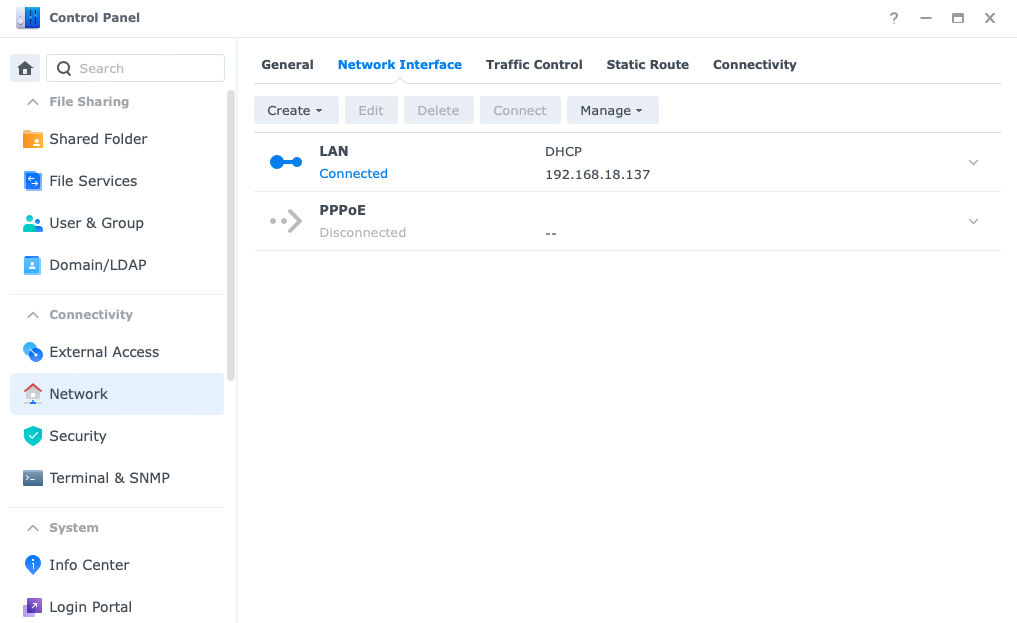1017x623 pixels.
Task: Click the Domain/LDAP icon
Action: click(x=33, y=265)
